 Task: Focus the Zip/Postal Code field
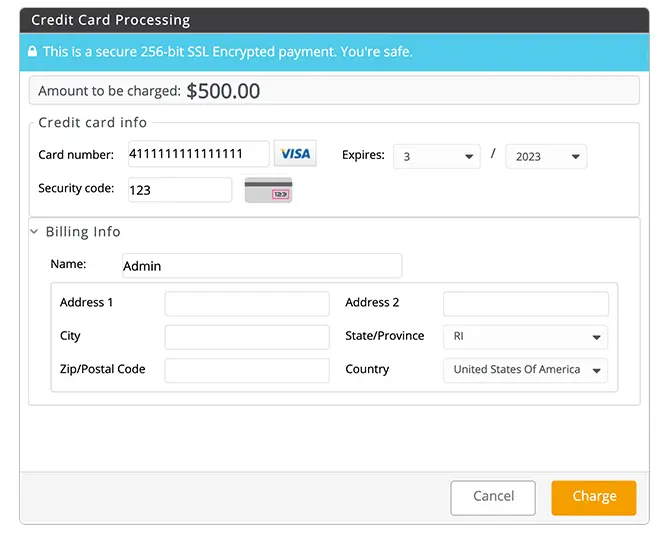pyautogui.click(x=247, y=371)
